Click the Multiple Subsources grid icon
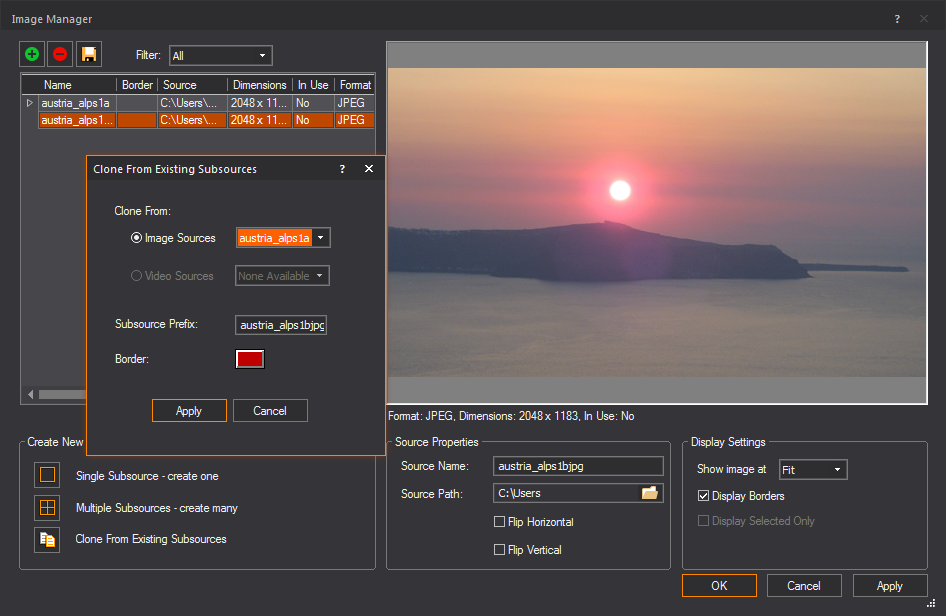The height and width of the screenshot is (616, 946). pyautogui.click(x=47, y=507)
